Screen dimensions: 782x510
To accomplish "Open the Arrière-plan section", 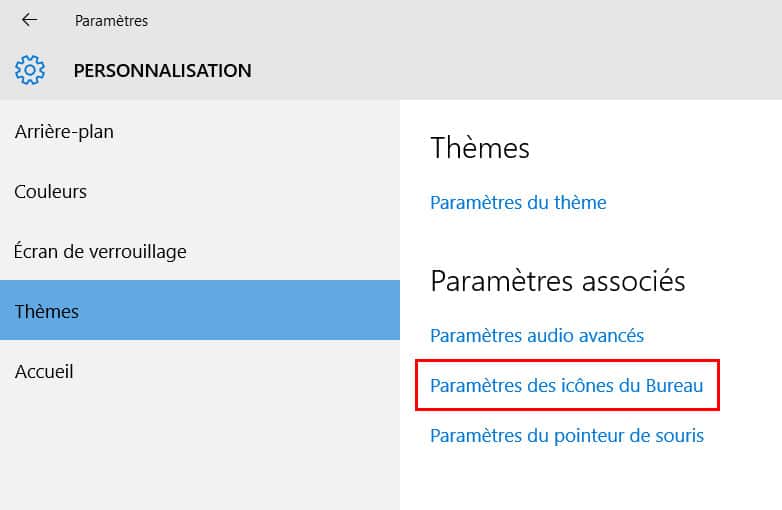I will (x=64, y=131).
